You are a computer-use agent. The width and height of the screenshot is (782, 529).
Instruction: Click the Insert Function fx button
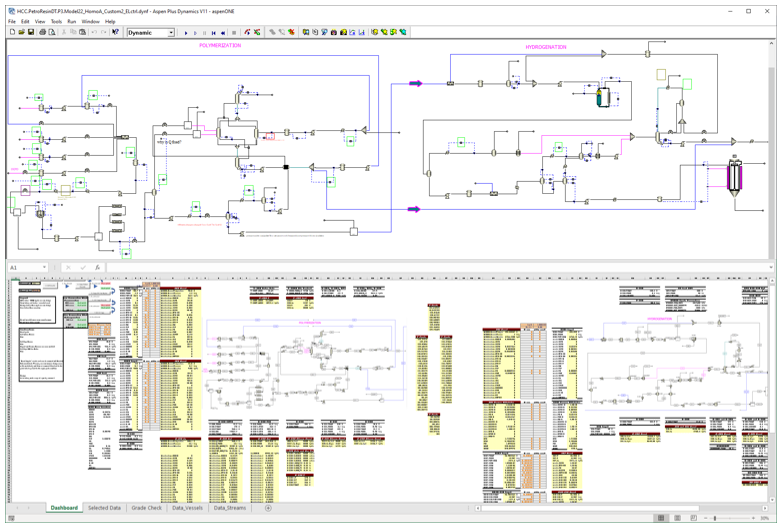pos(97,268)
